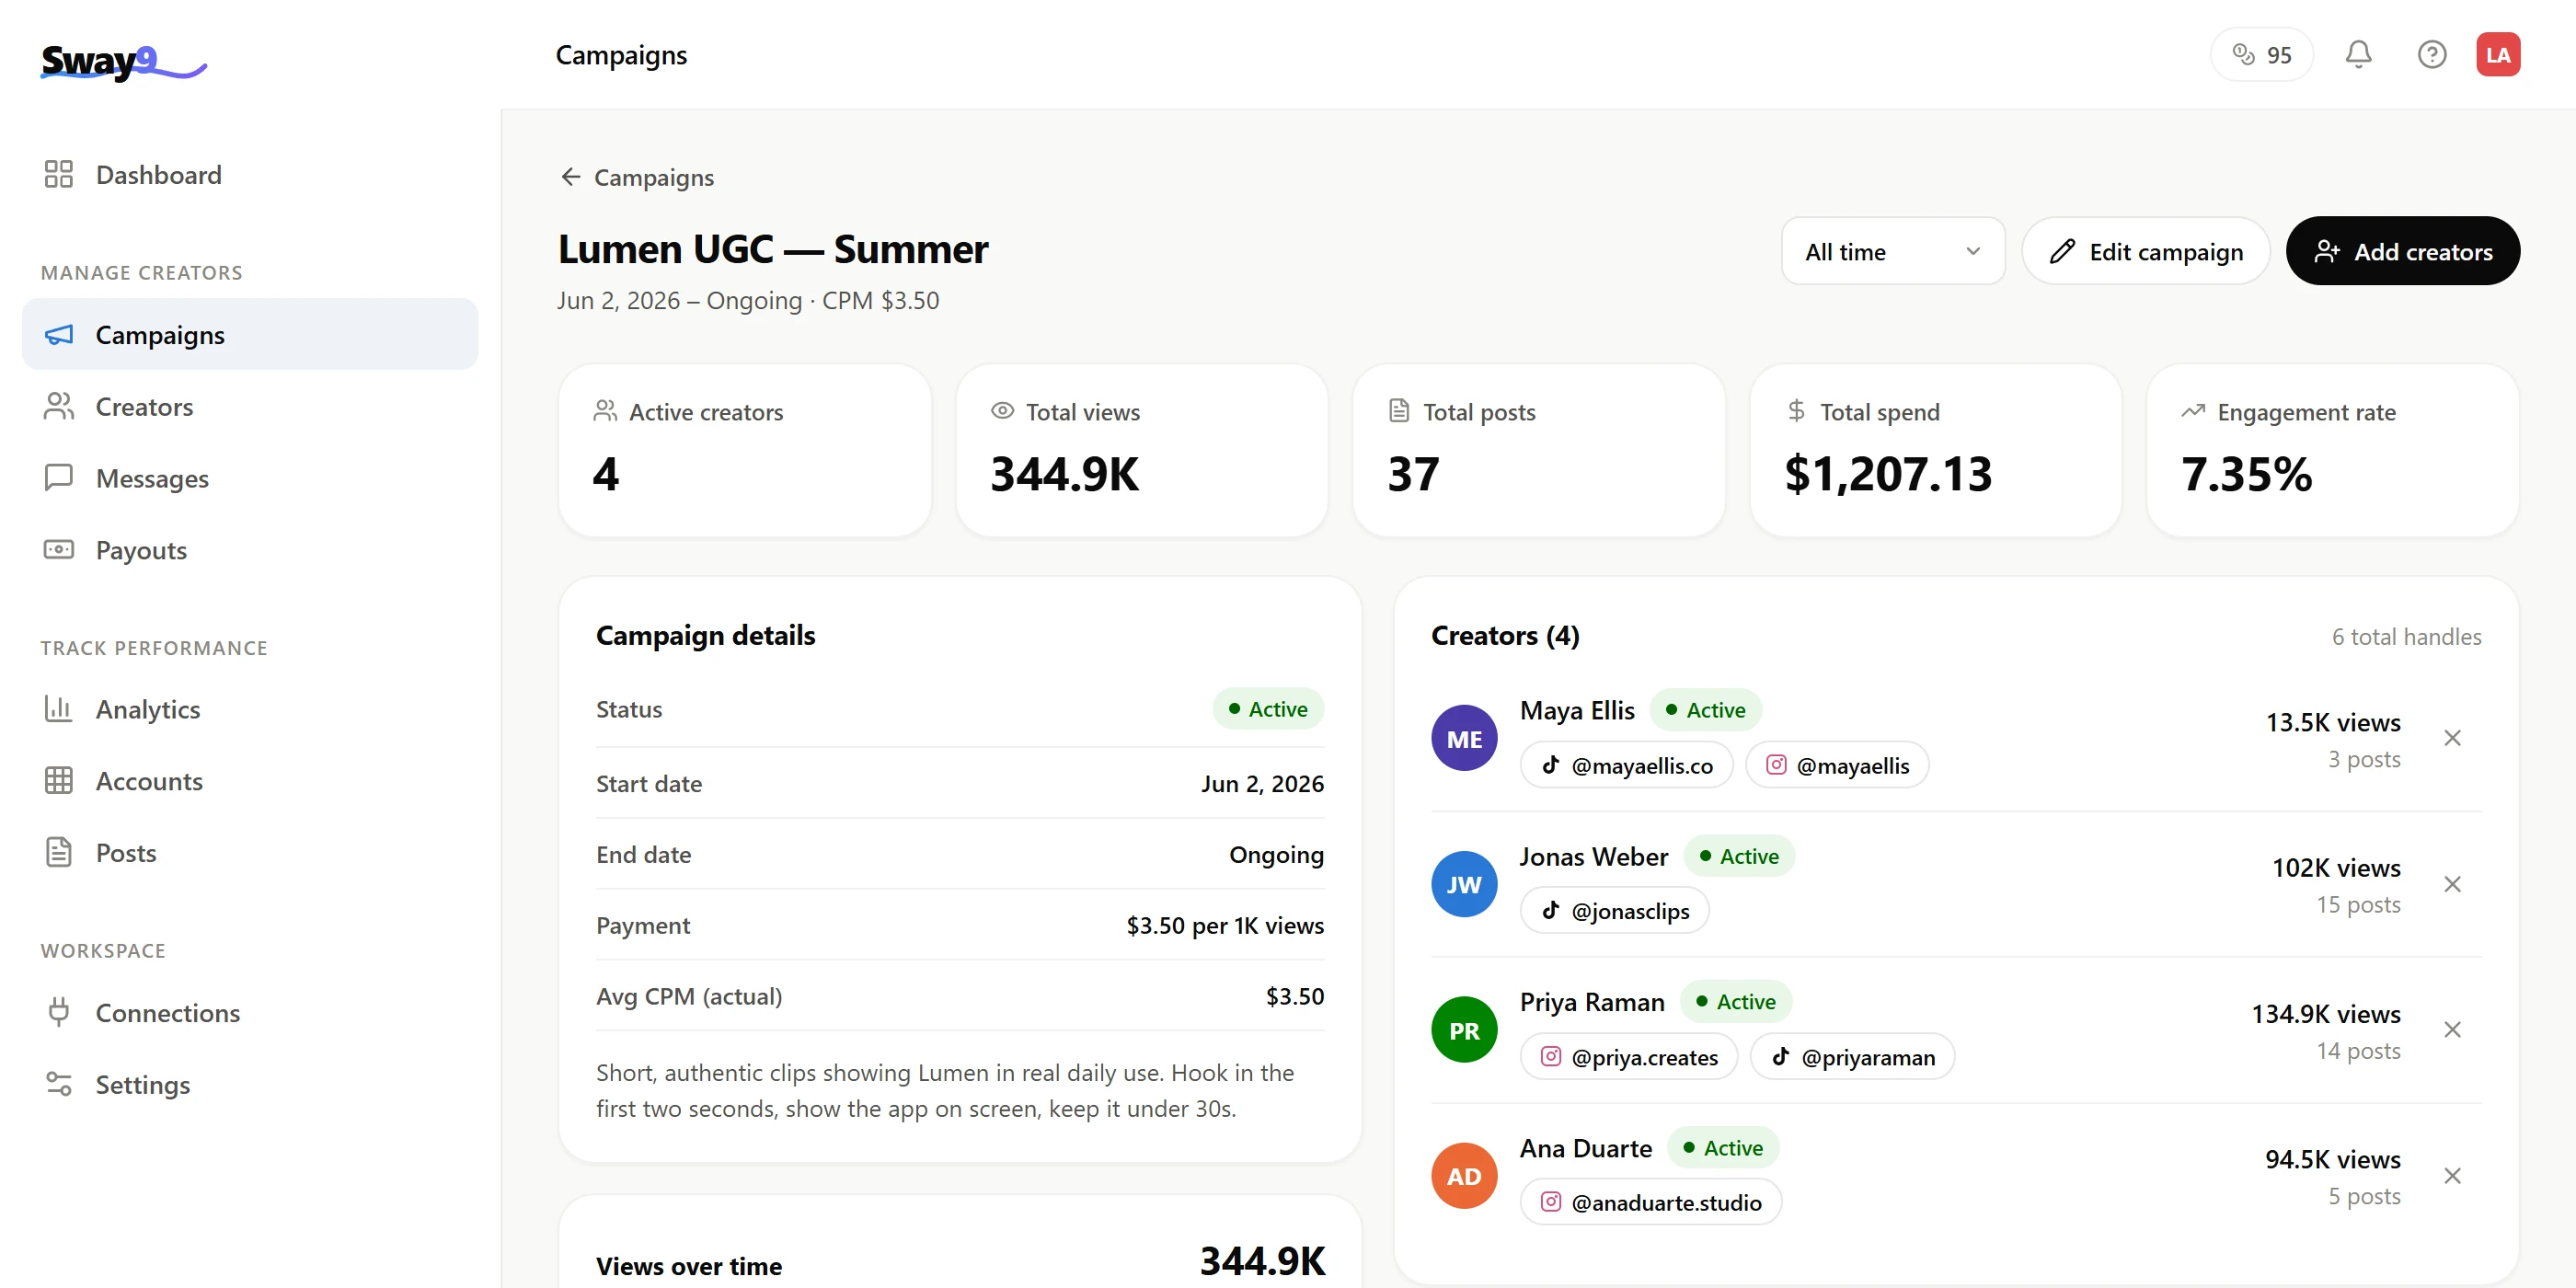The image size is (2576, 1288).
Task: Click the JW avatar of Jonas Weber
Action: [1464, 885]
